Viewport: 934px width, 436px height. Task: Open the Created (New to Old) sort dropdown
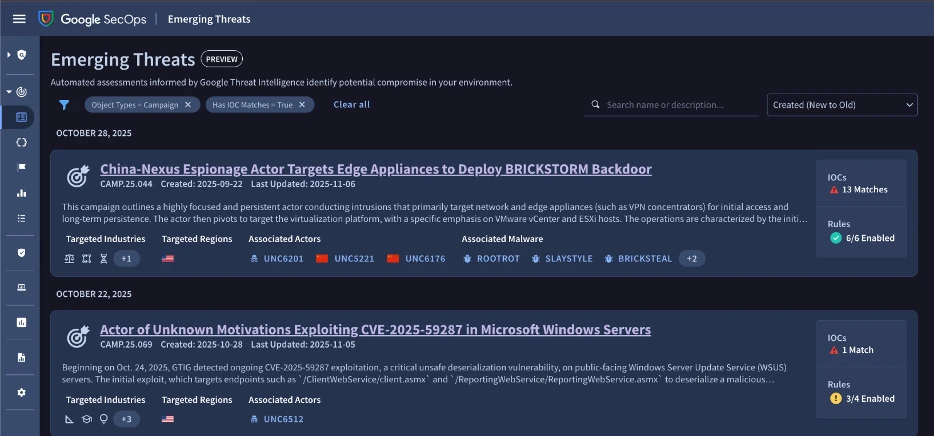(x=842, y=104)
